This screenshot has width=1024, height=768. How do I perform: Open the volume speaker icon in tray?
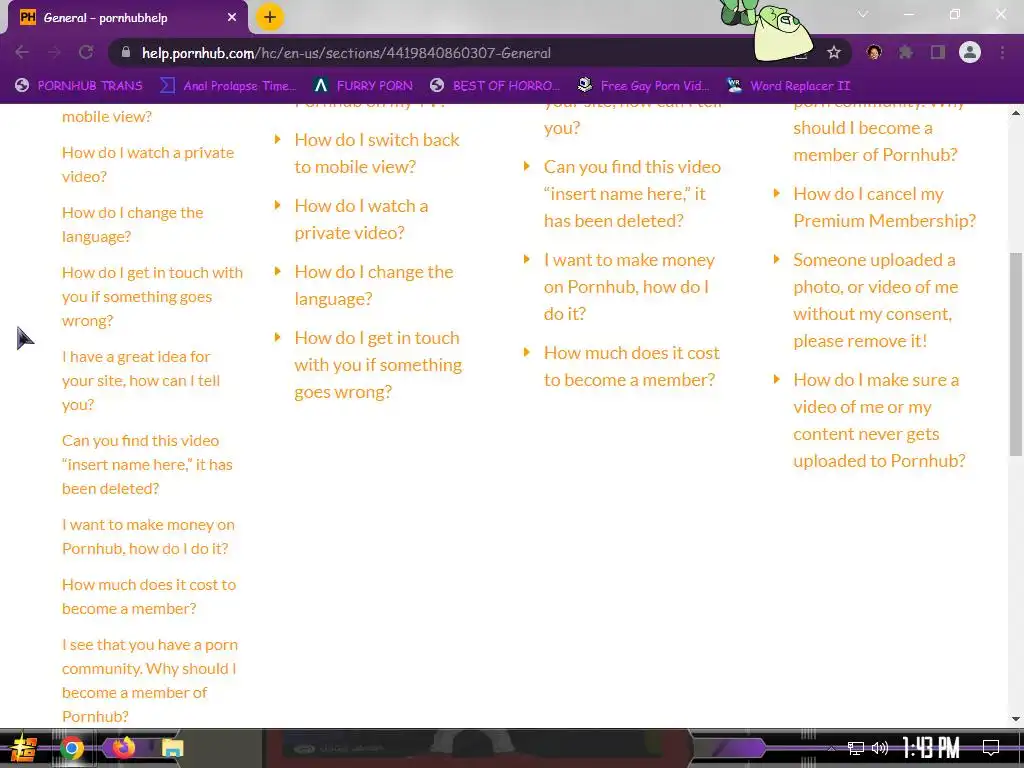pyautogui.click(x=880, y=748)
